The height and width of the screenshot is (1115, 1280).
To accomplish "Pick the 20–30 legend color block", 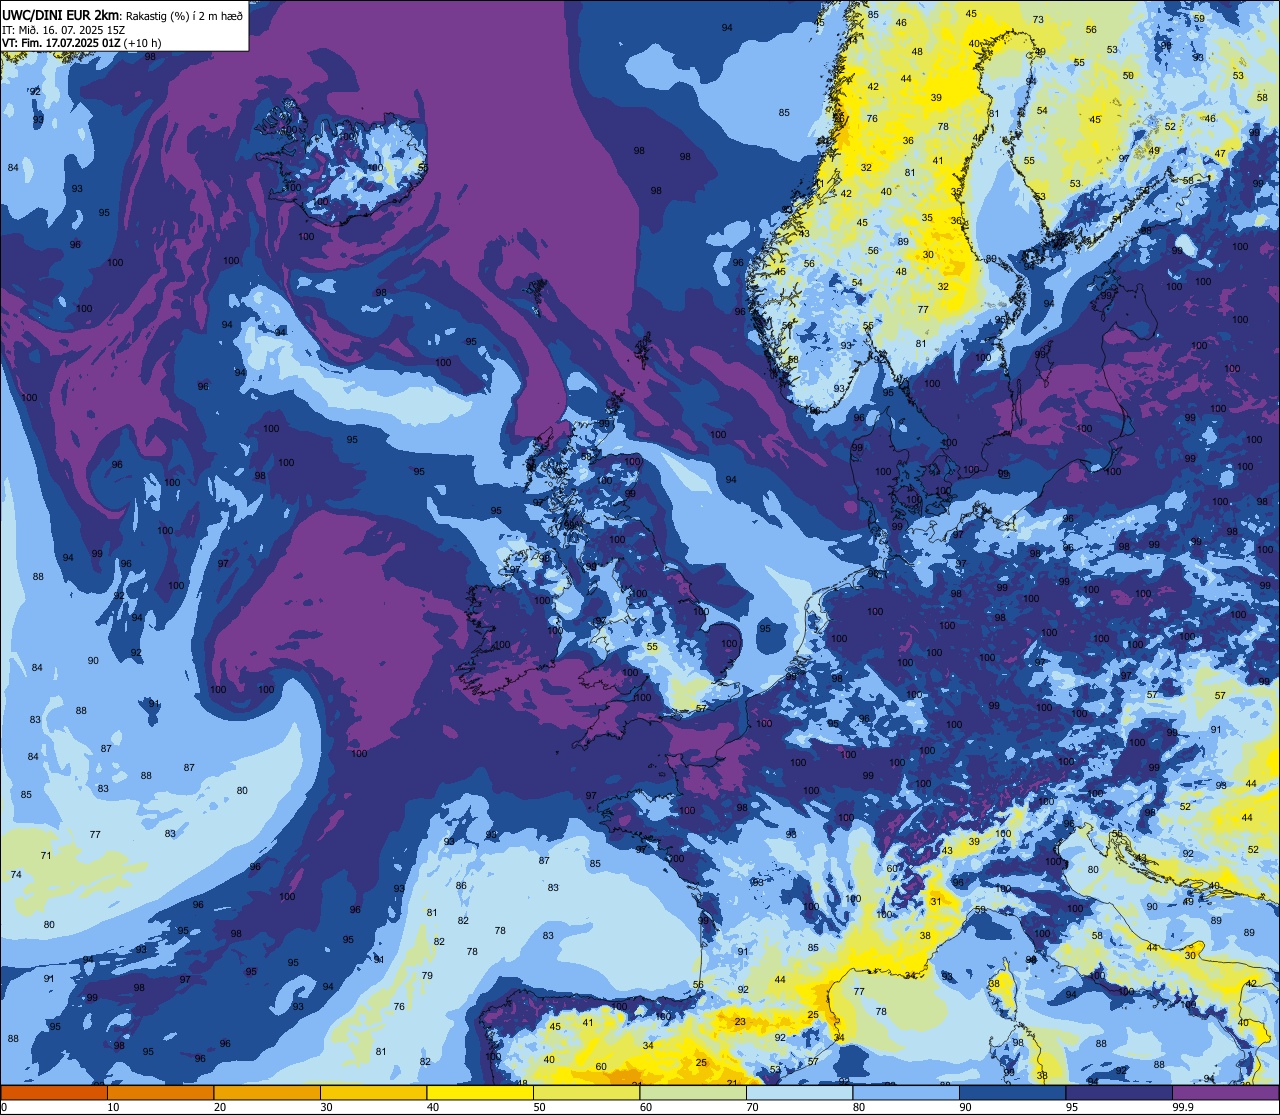I will pyautogui.click(x=267, y=1092).
